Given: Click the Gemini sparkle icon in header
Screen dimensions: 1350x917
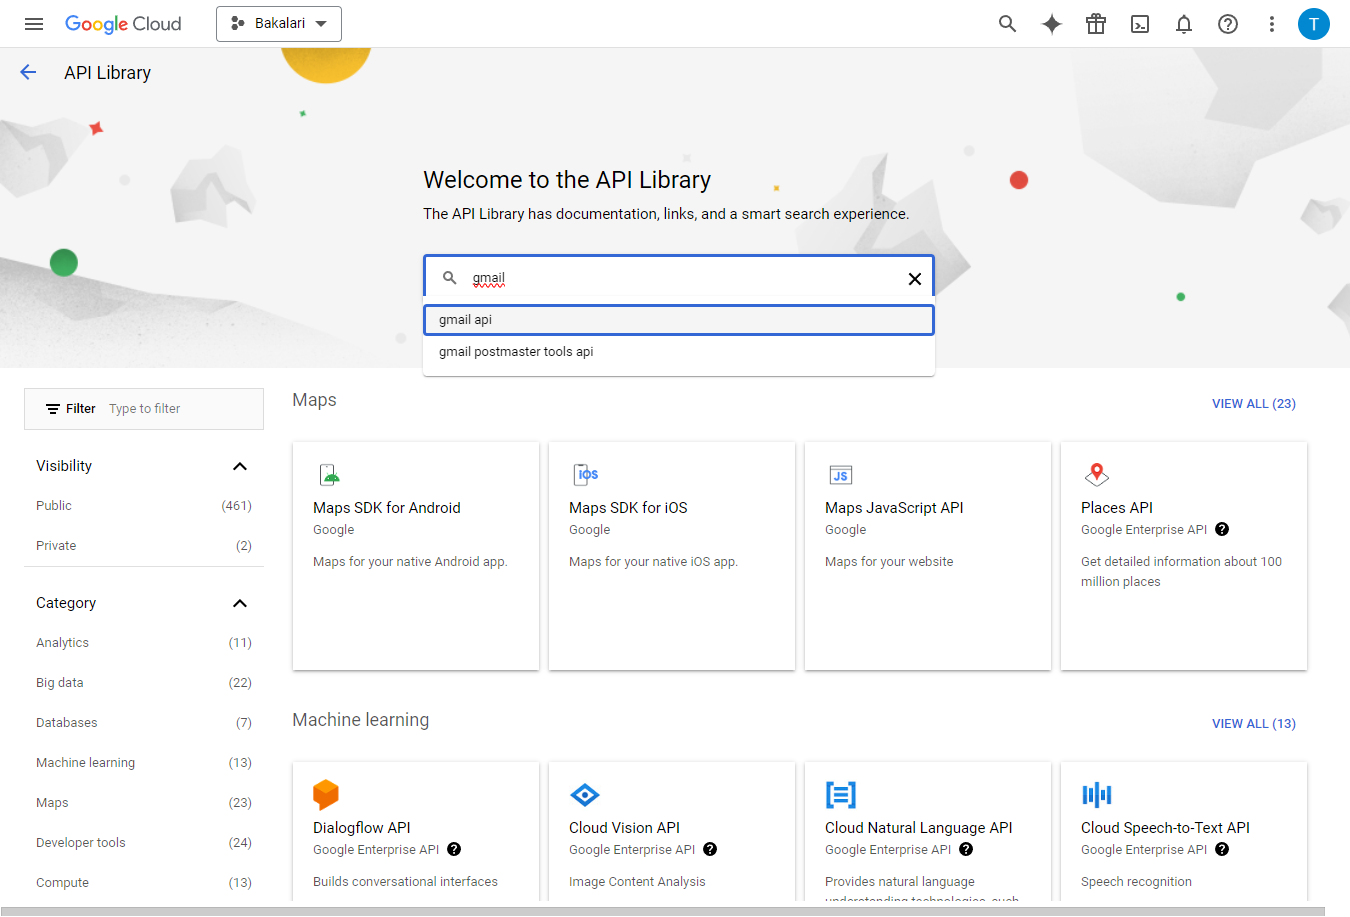Looking at the screenshot, I should pyautogui.click(x=1052, y=24).
